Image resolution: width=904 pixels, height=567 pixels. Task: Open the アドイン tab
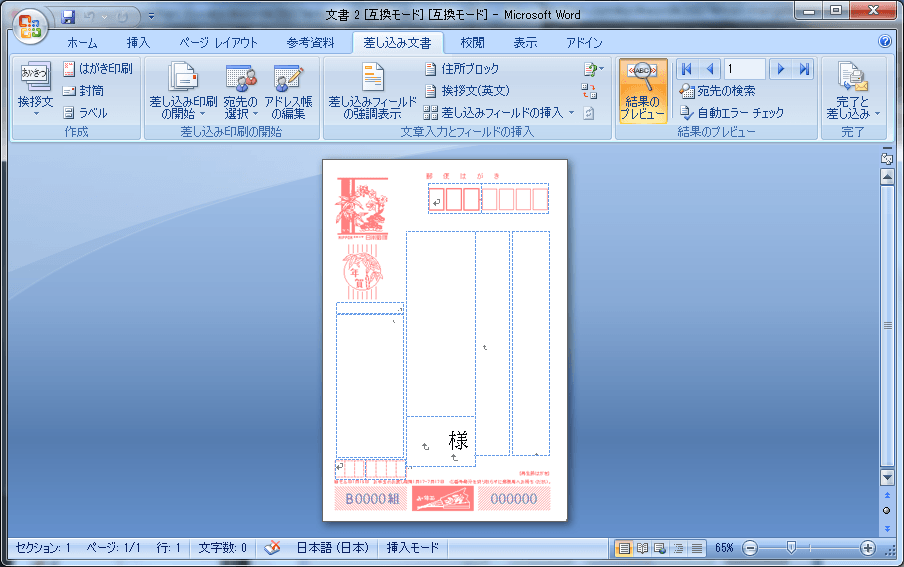(x=583, y=43)
